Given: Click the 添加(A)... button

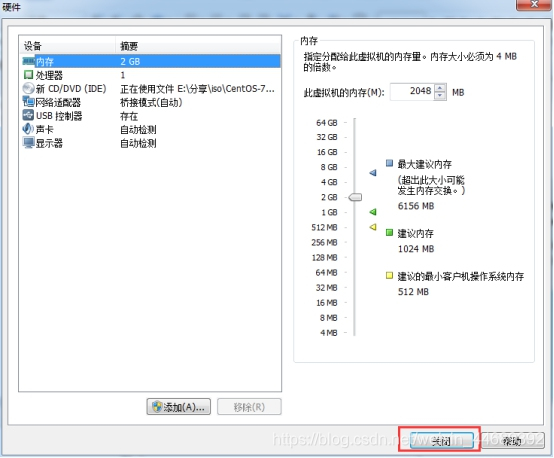Looking at the screenshot, I should pos(178,407).
